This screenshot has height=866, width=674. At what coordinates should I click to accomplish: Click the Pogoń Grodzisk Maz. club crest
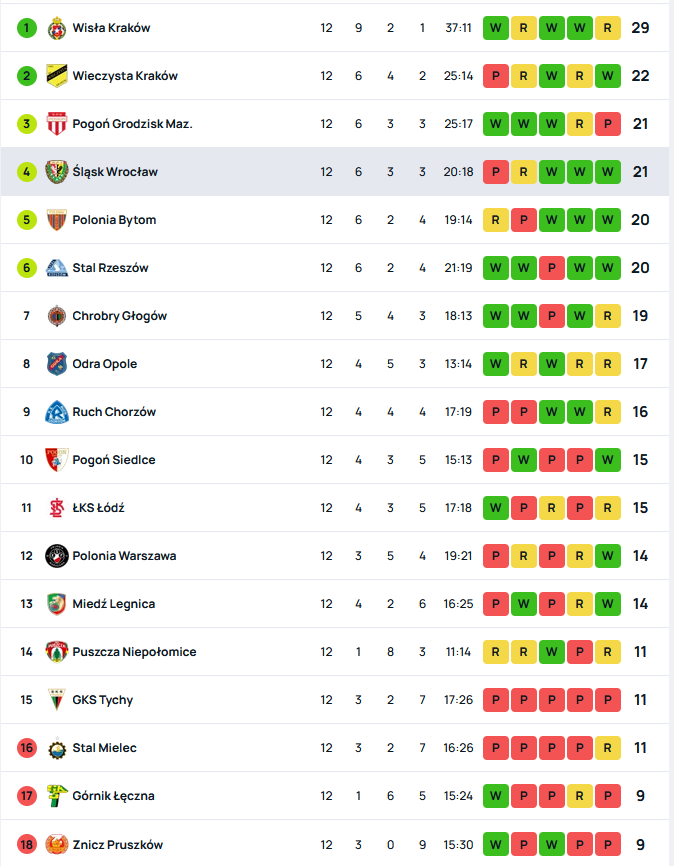click(x=57, y=124)
